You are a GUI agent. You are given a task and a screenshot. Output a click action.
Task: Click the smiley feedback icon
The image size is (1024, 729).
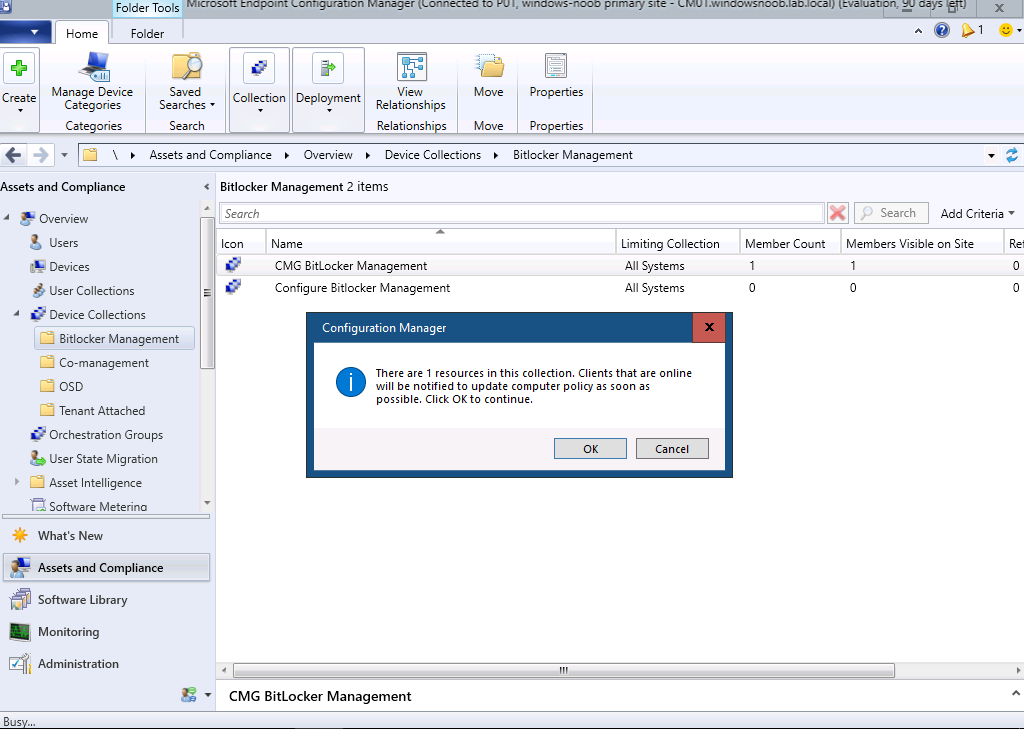pyautogui.click(x=1006, y=30)
